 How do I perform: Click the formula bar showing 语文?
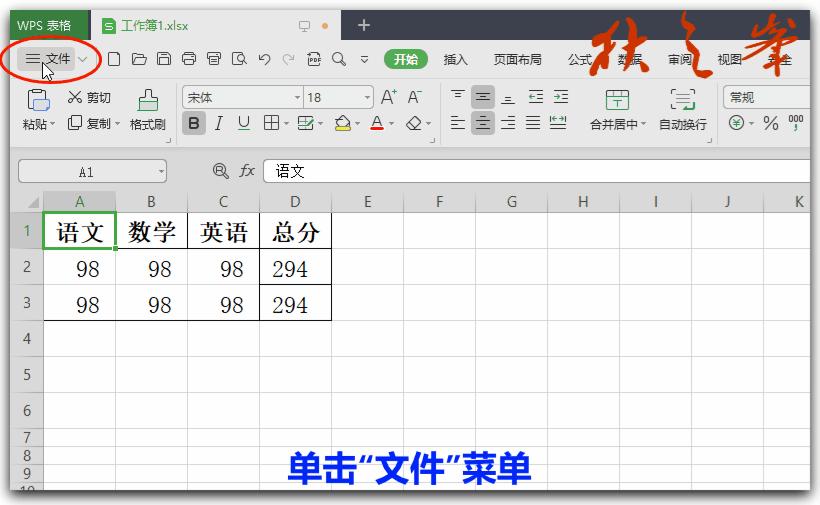click(x=537, y=171)
